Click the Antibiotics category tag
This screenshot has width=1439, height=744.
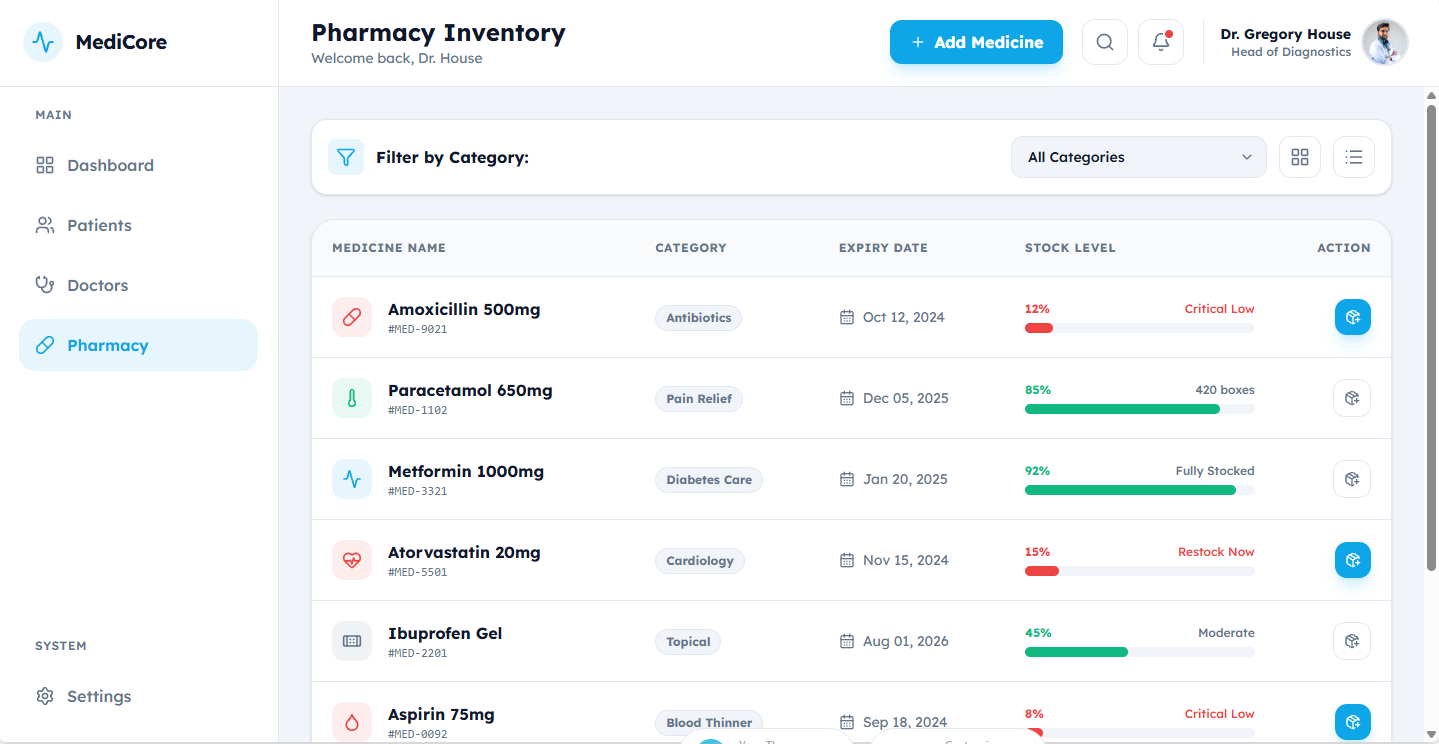pyautogui.click(x=698, y=318)
